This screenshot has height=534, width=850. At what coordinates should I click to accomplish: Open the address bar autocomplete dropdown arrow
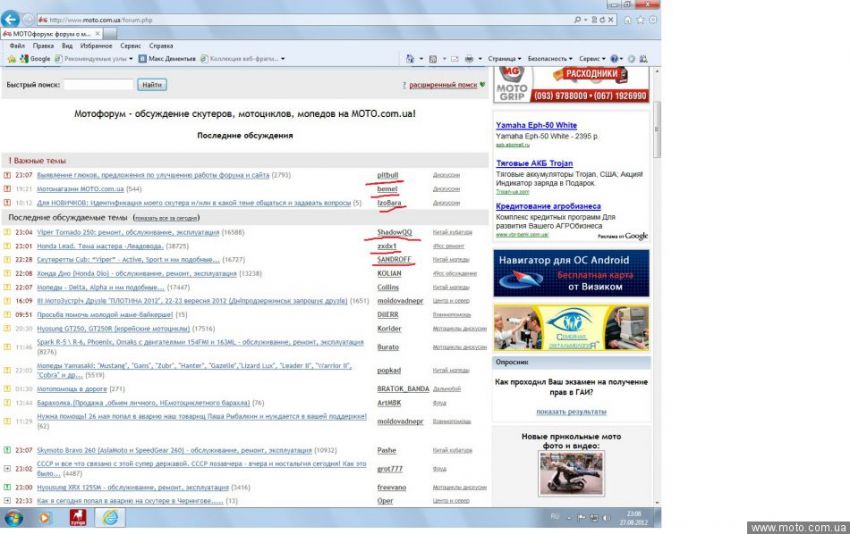pos(585,20)
